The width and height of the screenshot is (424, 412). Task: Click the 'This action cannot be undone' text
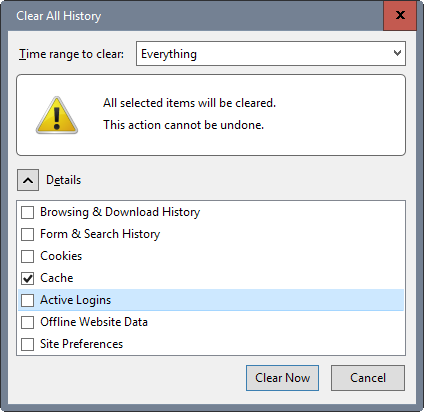point(184,125)
